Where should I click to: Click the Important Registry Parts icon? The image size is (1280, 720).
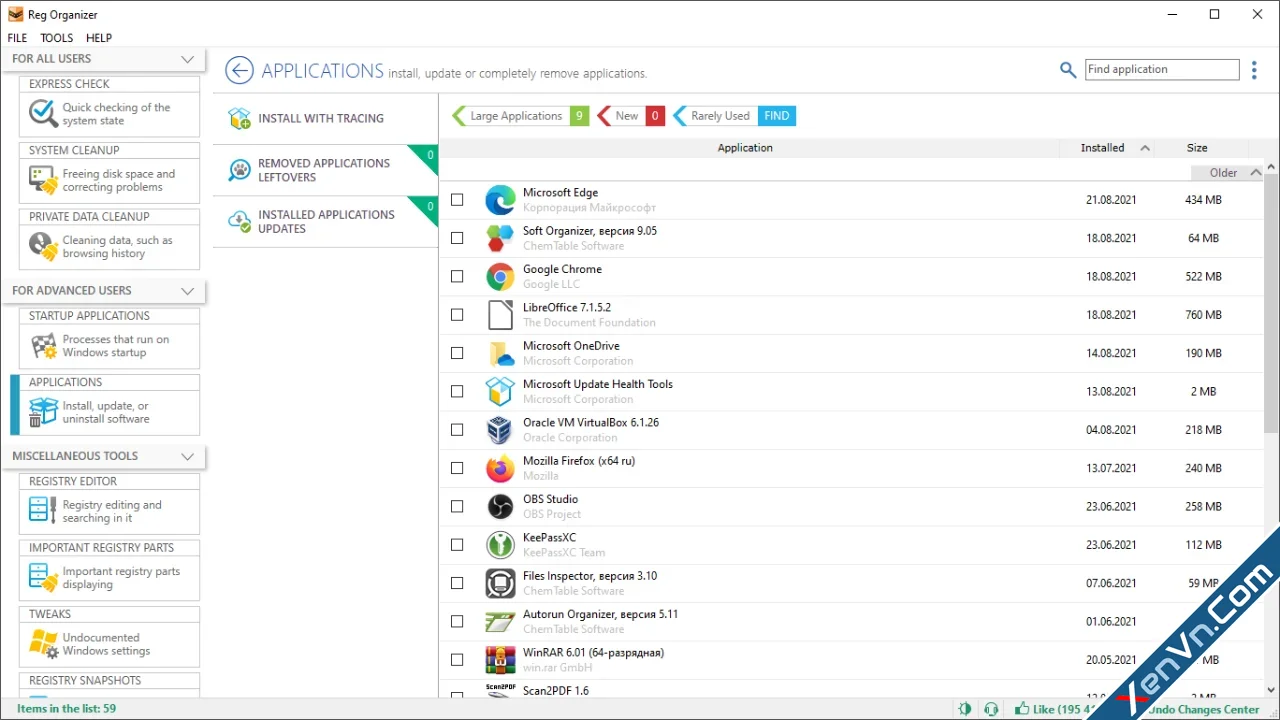coord(43,577)
